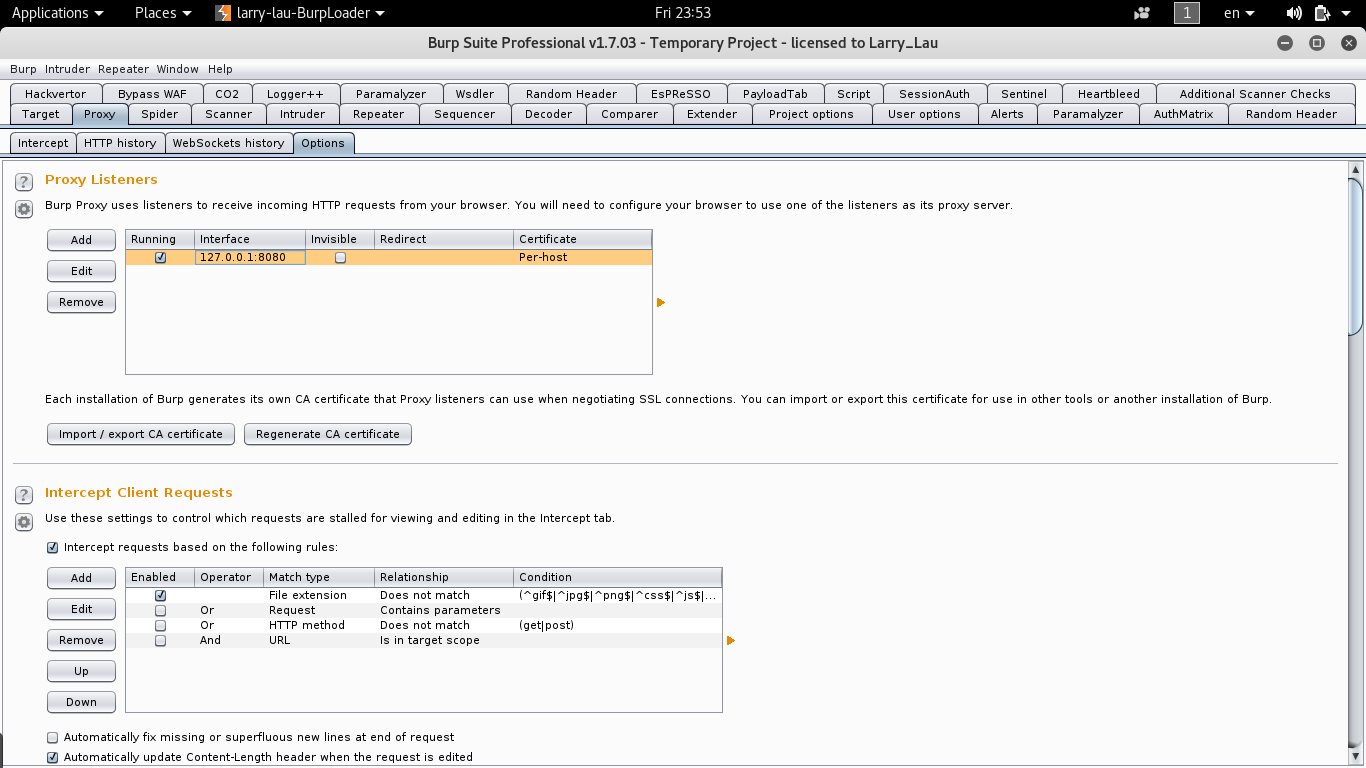This screenshot has height=768, width=1366.
Task: Click orange arrow beside the proxy listeners table
Action: [x=661, y=302]
